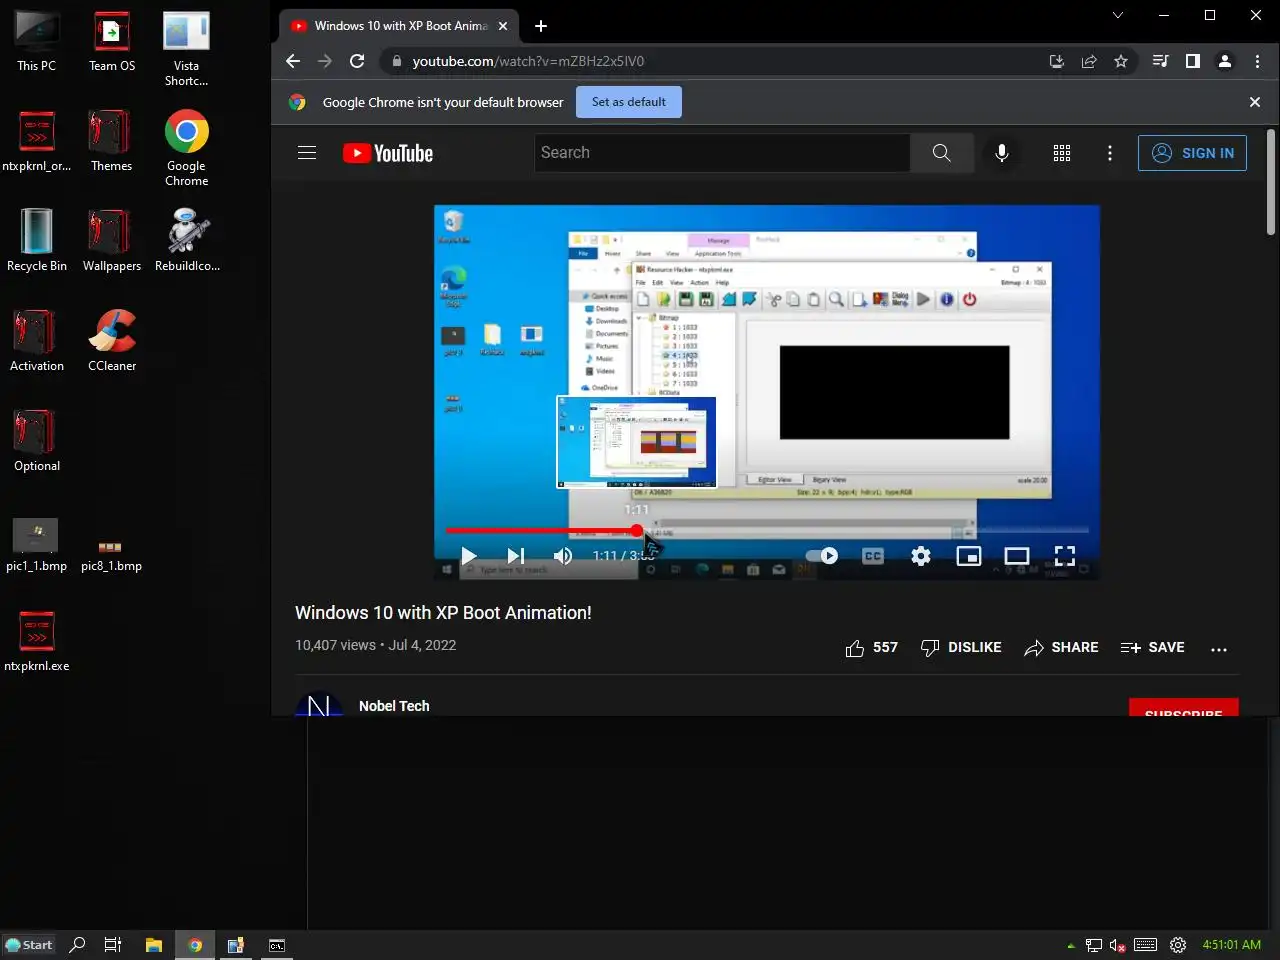Select the RebuildIco desktop icon
Screen dimensions: 1280x960
tap(187, 241)
